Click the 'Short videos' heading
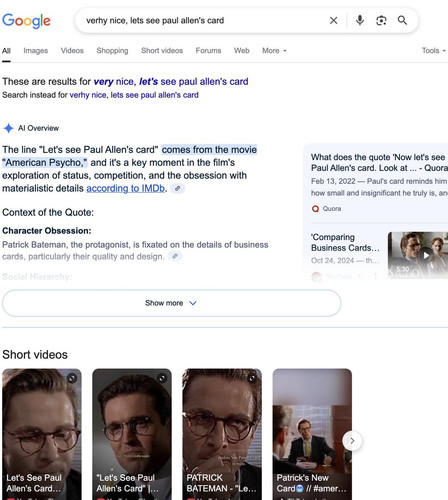This screenshot has width=448, height=500. point(35,355)
